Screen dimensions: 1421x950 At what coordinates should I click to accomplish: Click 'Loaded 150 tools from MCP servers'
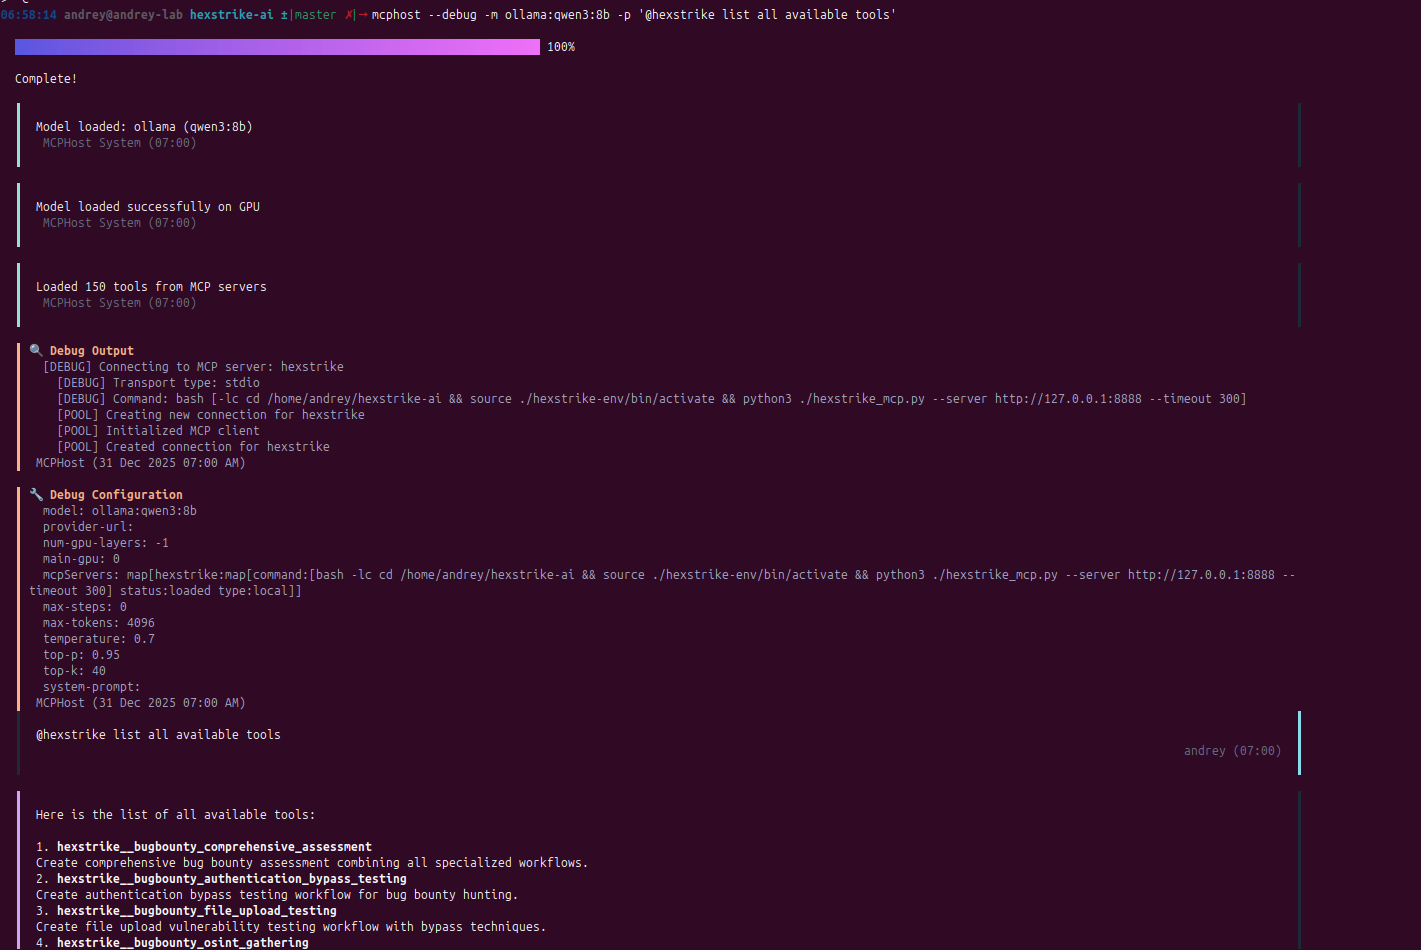coord(151,287)
